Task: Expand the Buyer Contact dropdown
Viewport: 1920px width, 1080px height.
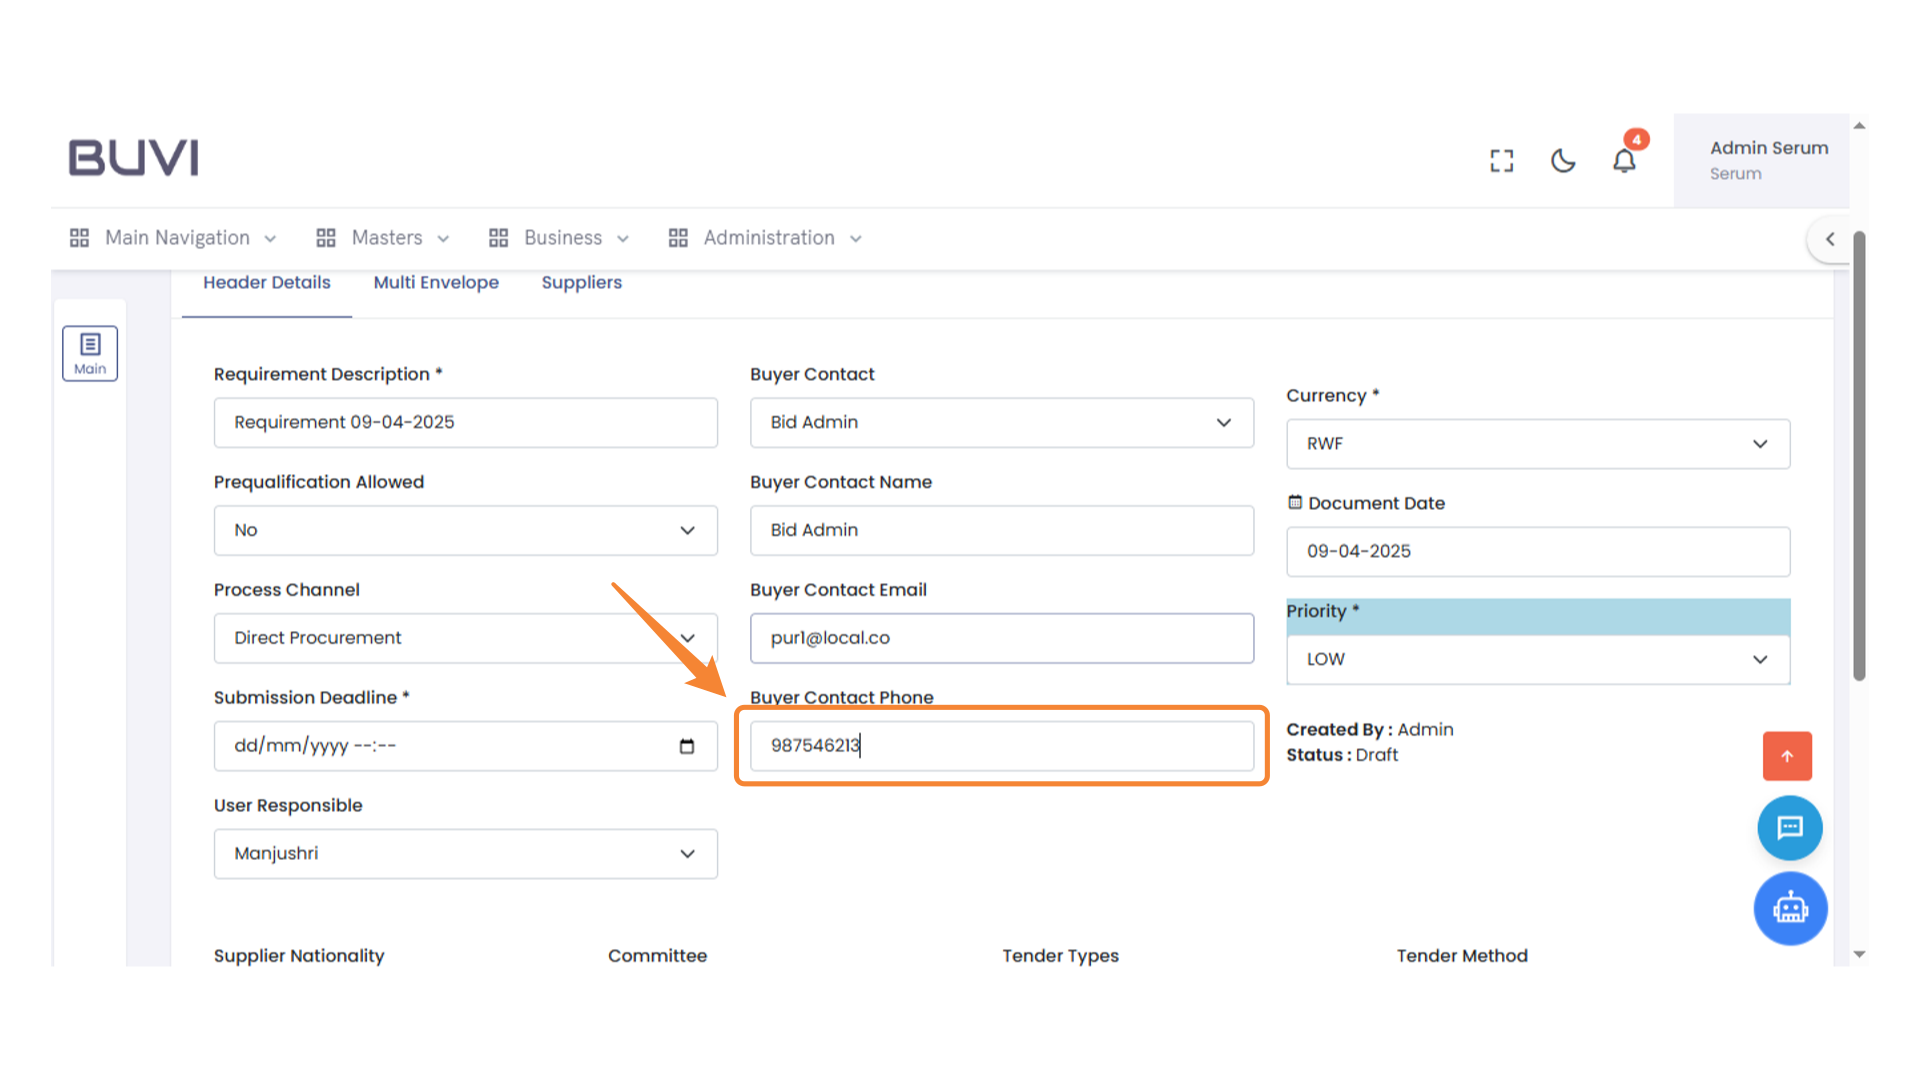Action: click(x=1001, y=422)
